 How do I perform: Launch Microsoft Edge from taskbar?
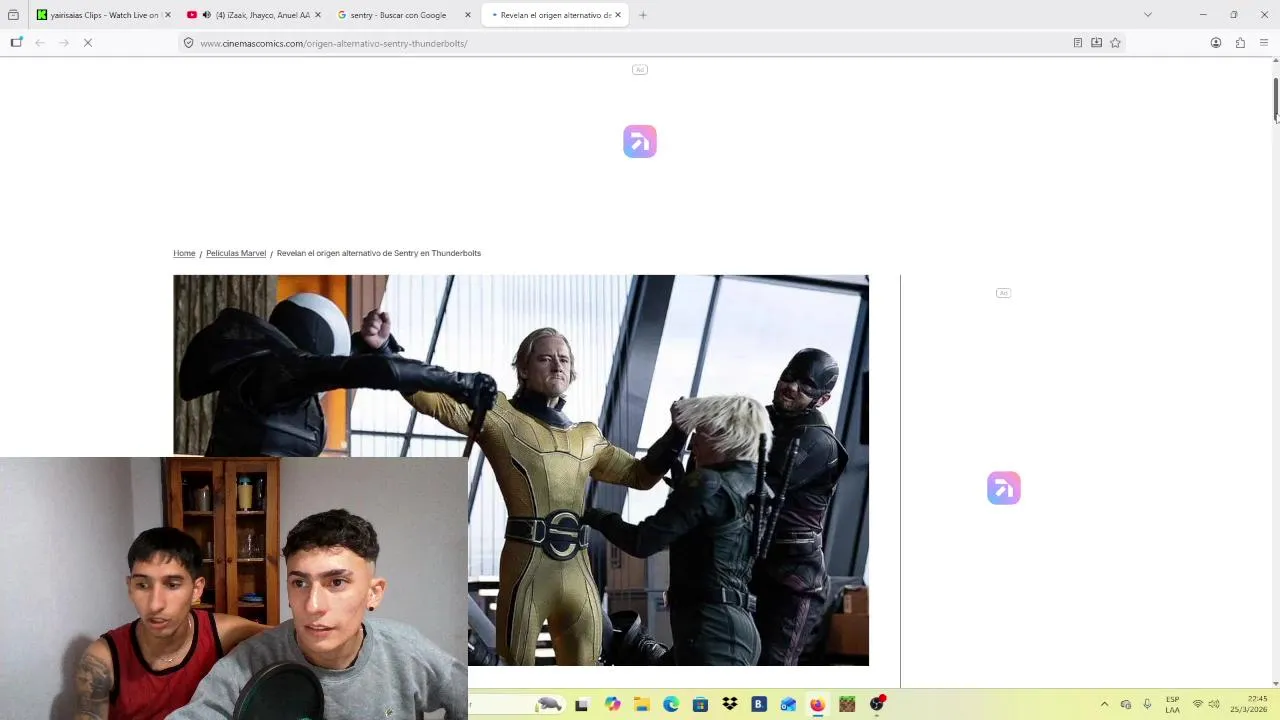(x=671, y=704)
